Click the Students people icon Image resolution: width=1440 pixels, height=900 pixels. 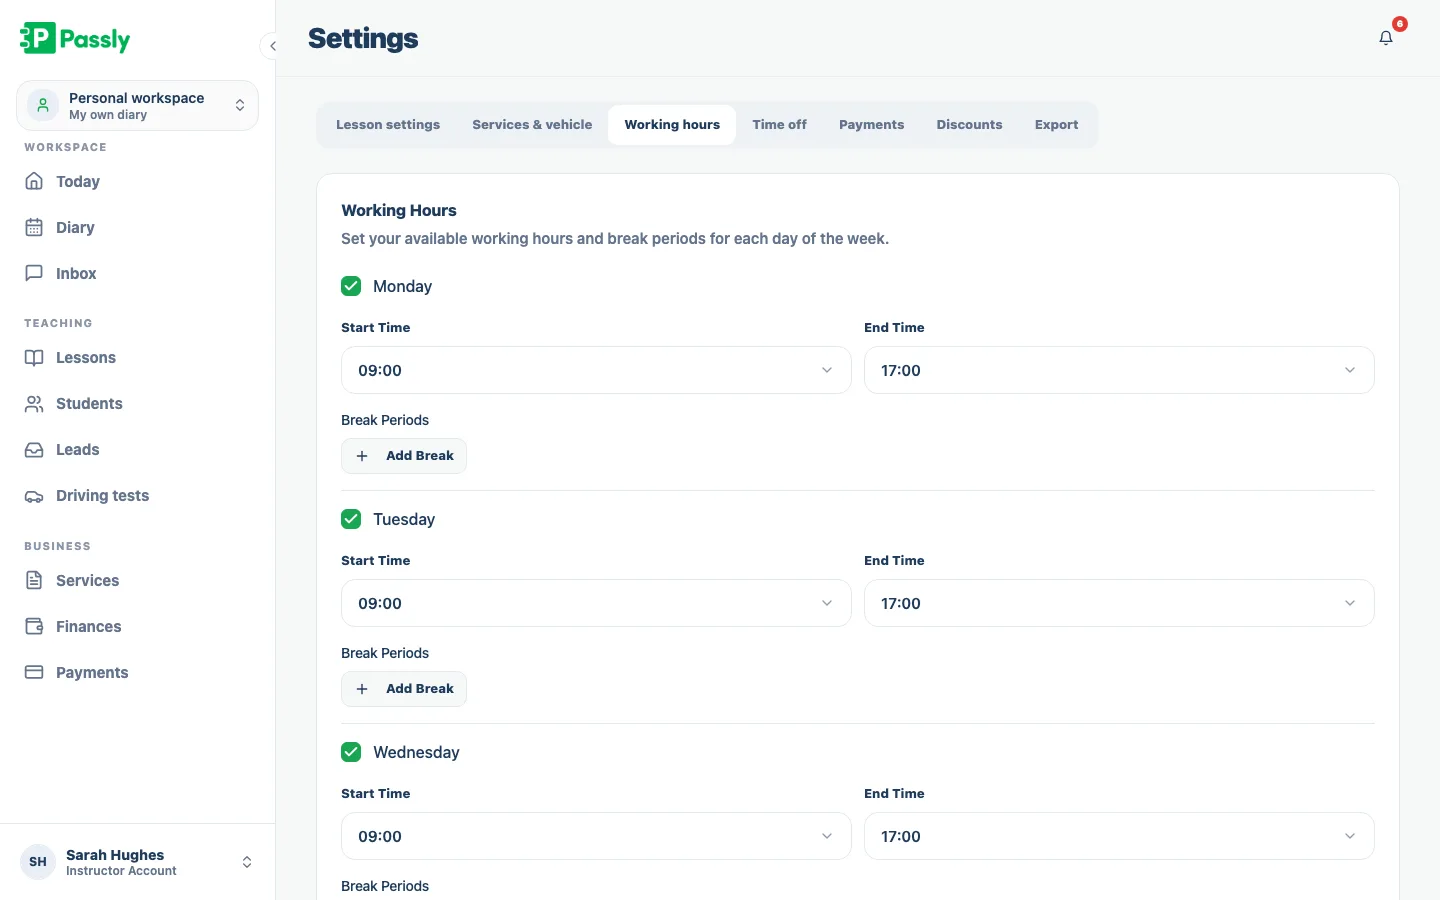[34, 403]
